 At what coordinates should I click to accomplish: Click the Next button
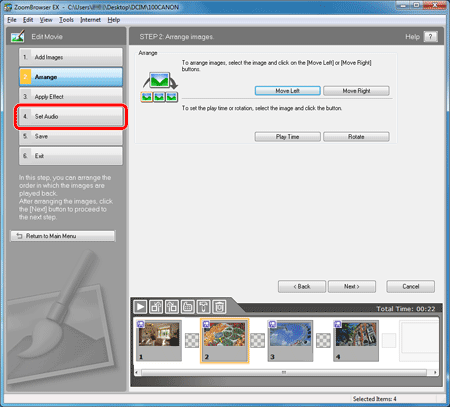point(352,286)
